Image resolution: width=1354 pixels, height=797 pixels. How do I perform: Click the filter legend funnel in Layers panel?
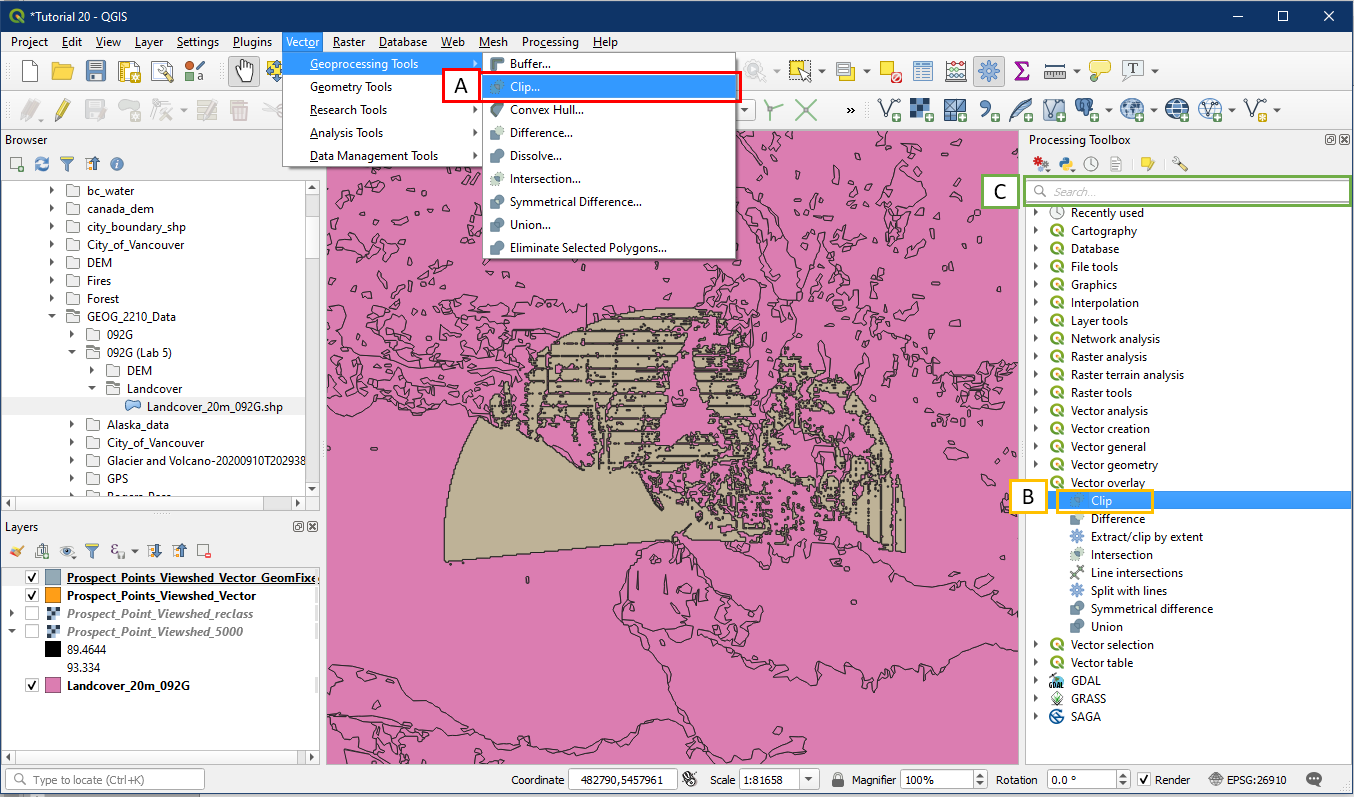click(92, 551)
